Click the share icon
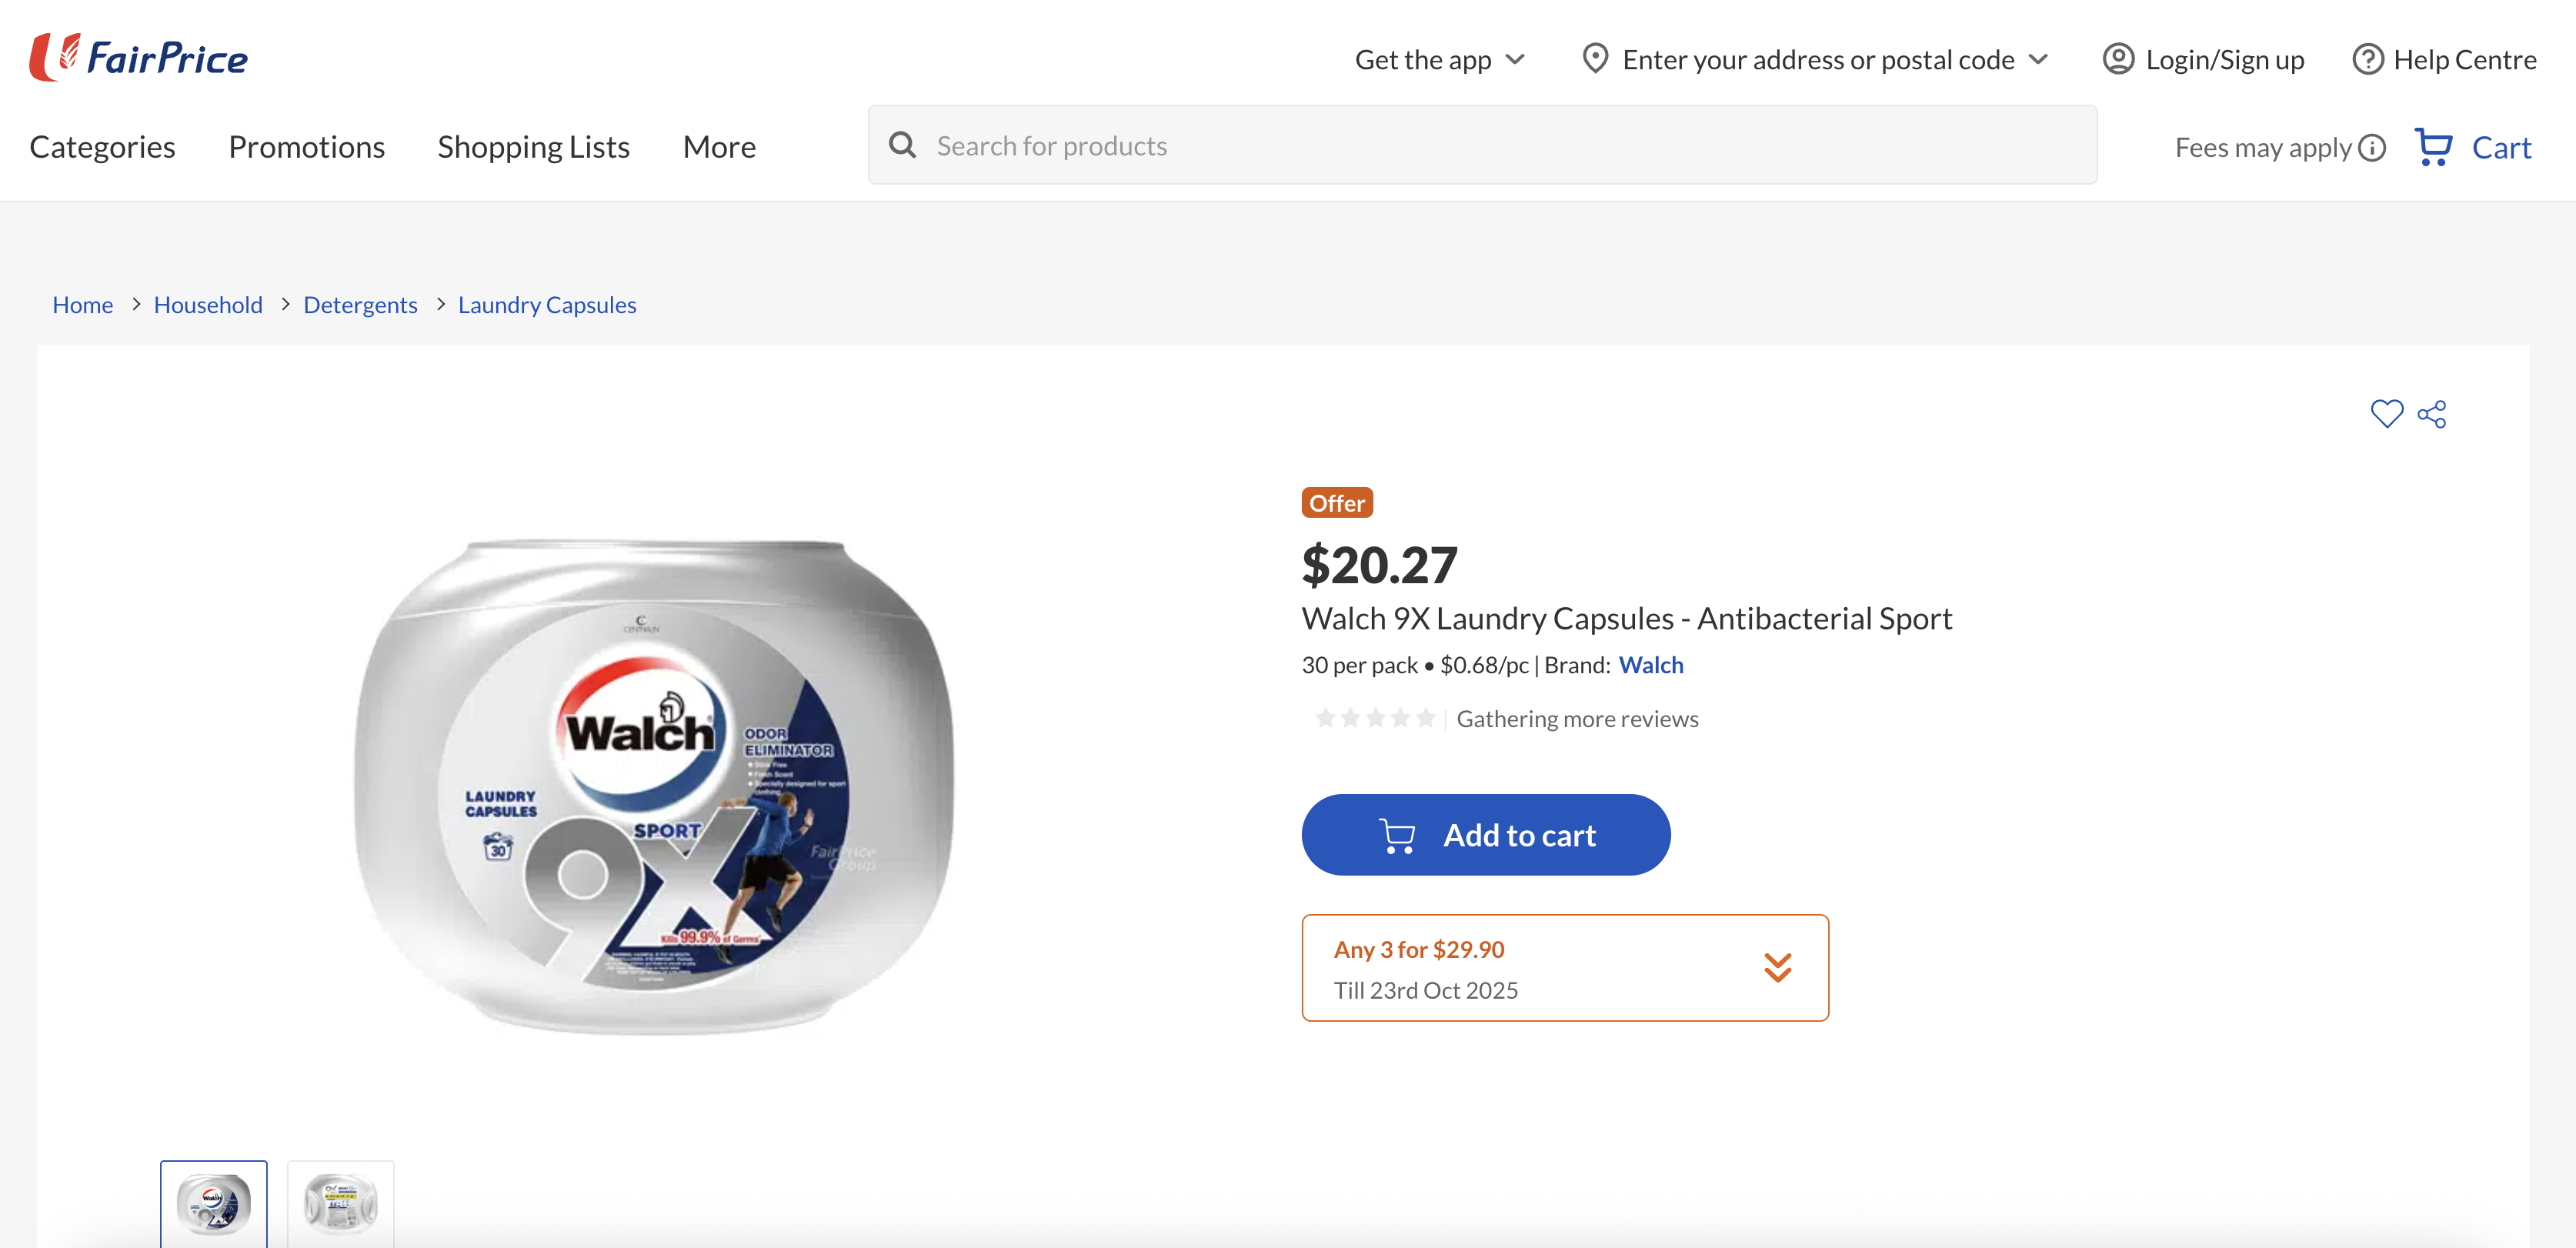 (x=2432, y=414)
